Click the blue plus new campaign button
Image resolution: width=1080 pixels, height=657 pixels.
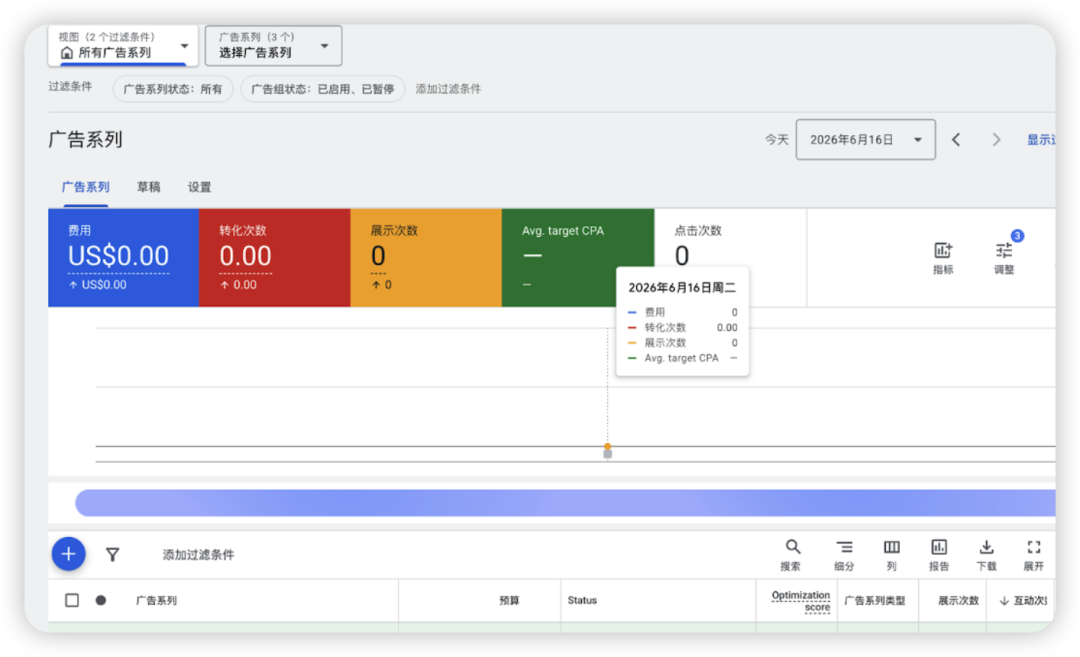pos(69,554)
